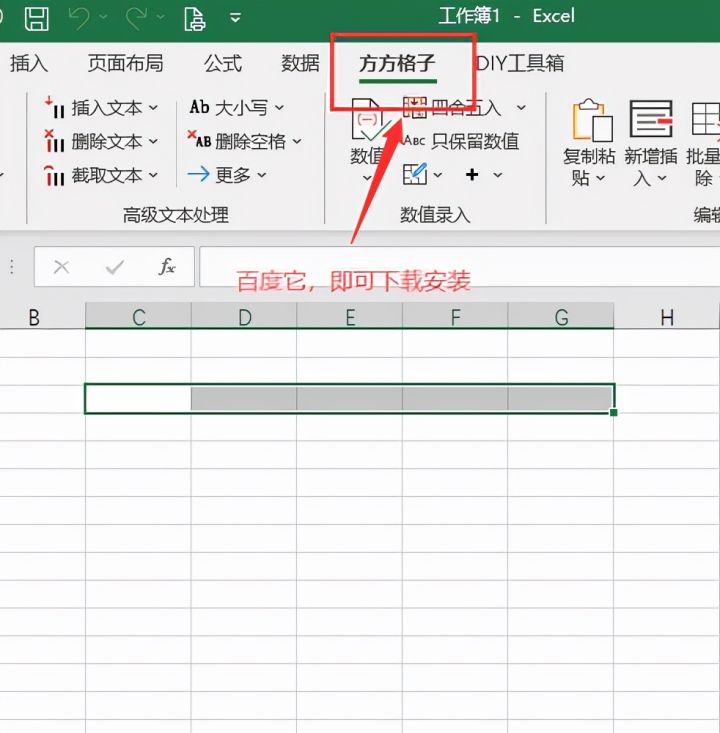This screenshot has height=733, width=720.
Task: Select column E header
Action: coord(350,317)
